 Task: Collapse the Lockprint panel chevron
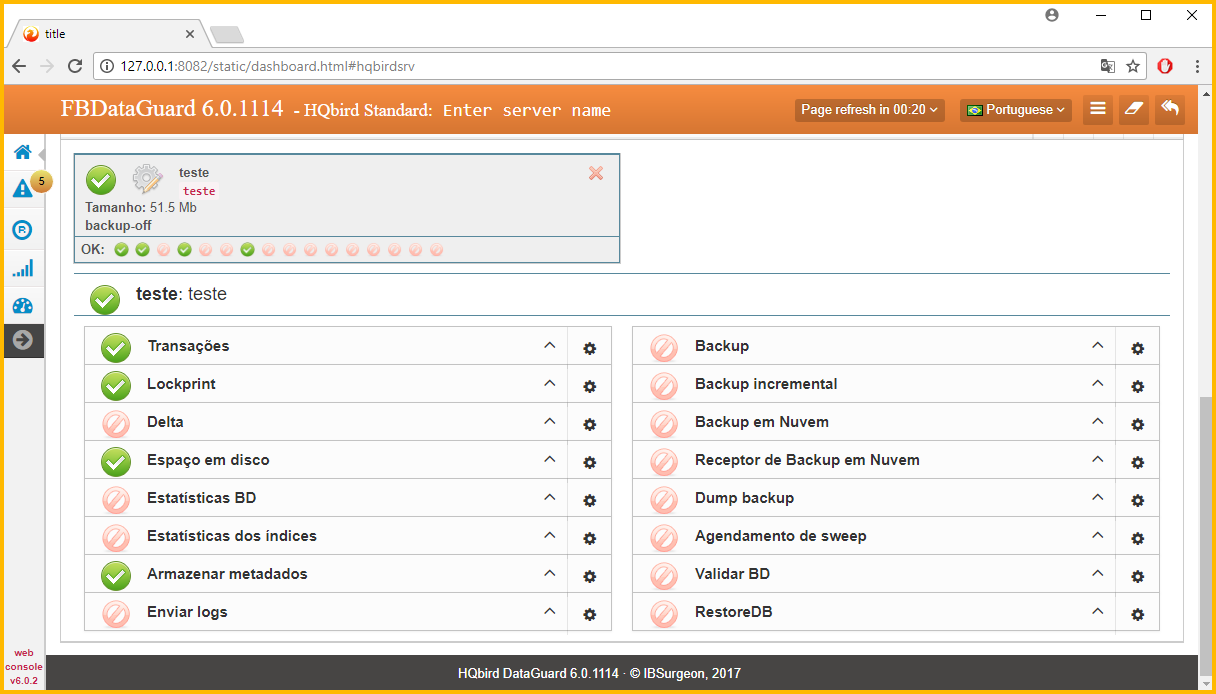click(x=549, y=383)
